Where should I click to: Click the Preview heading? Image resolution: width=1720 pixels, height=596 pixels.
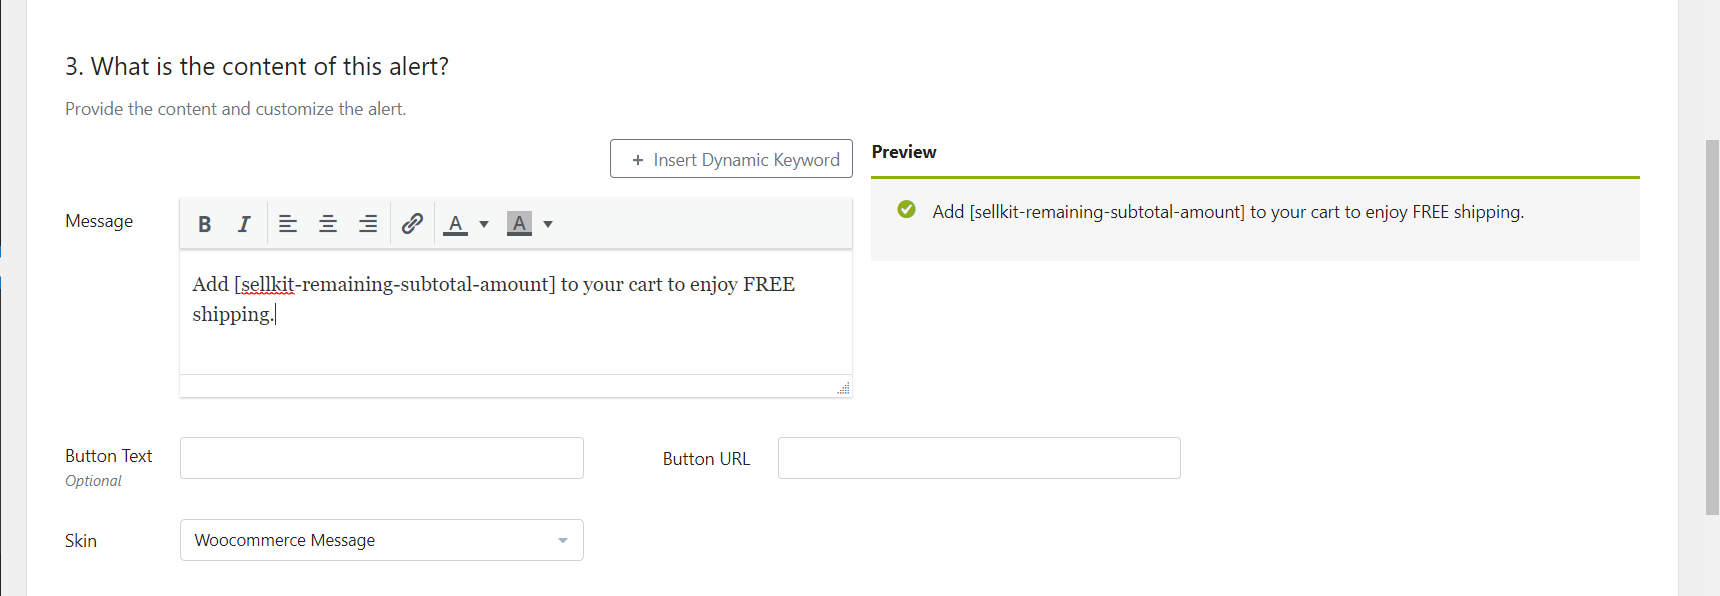point(904,152)
